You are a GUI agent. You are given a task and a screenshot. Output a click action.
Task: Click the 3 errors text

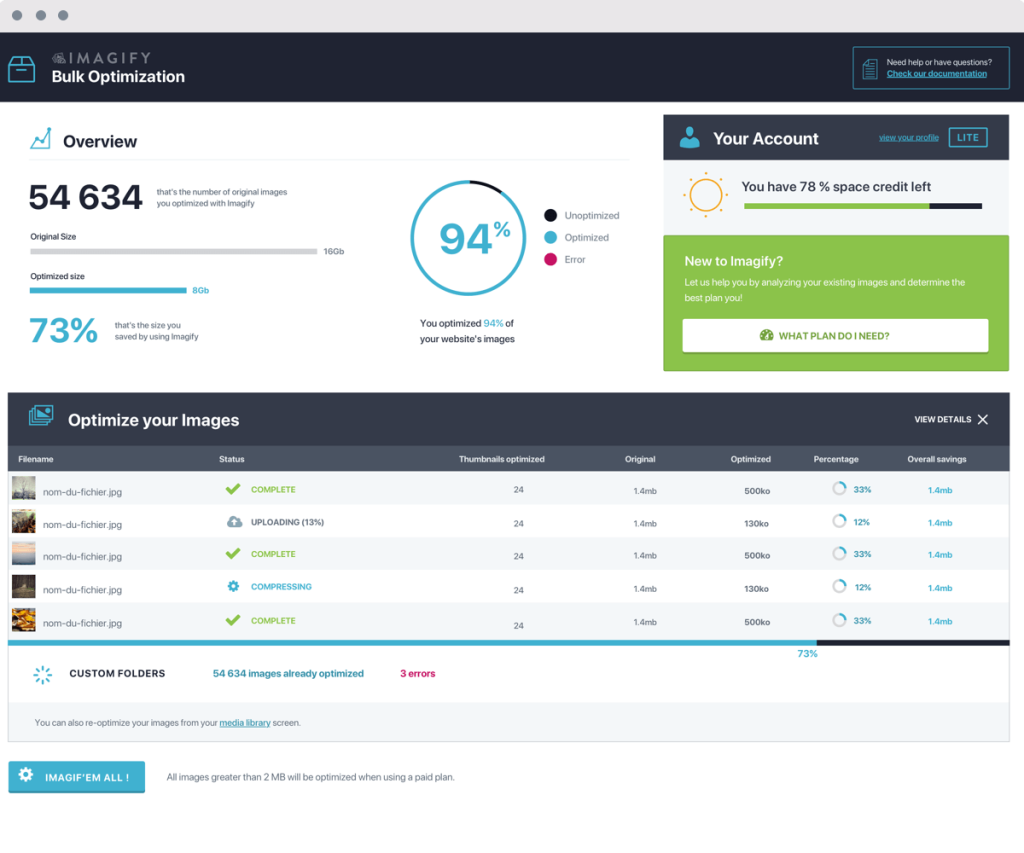417,674
